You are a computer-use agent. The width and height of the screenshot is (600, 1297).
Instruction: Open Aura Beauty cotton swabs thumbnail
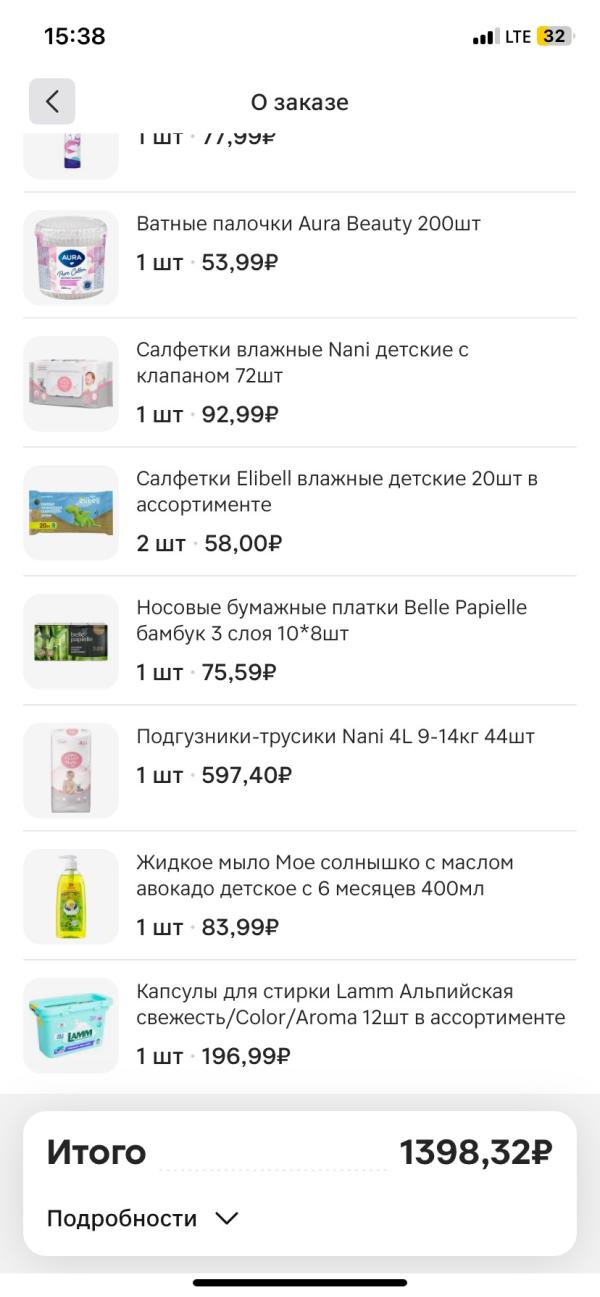click(x=71, y=258)
